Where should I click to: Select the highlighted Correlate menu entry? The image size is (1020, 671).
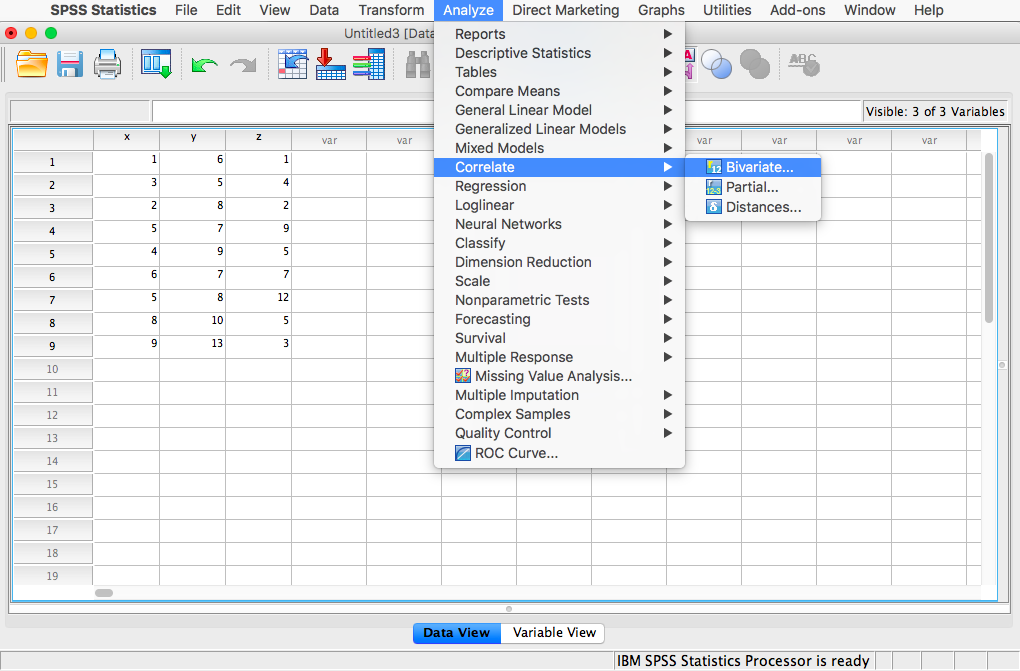click(x=559, y=167)
